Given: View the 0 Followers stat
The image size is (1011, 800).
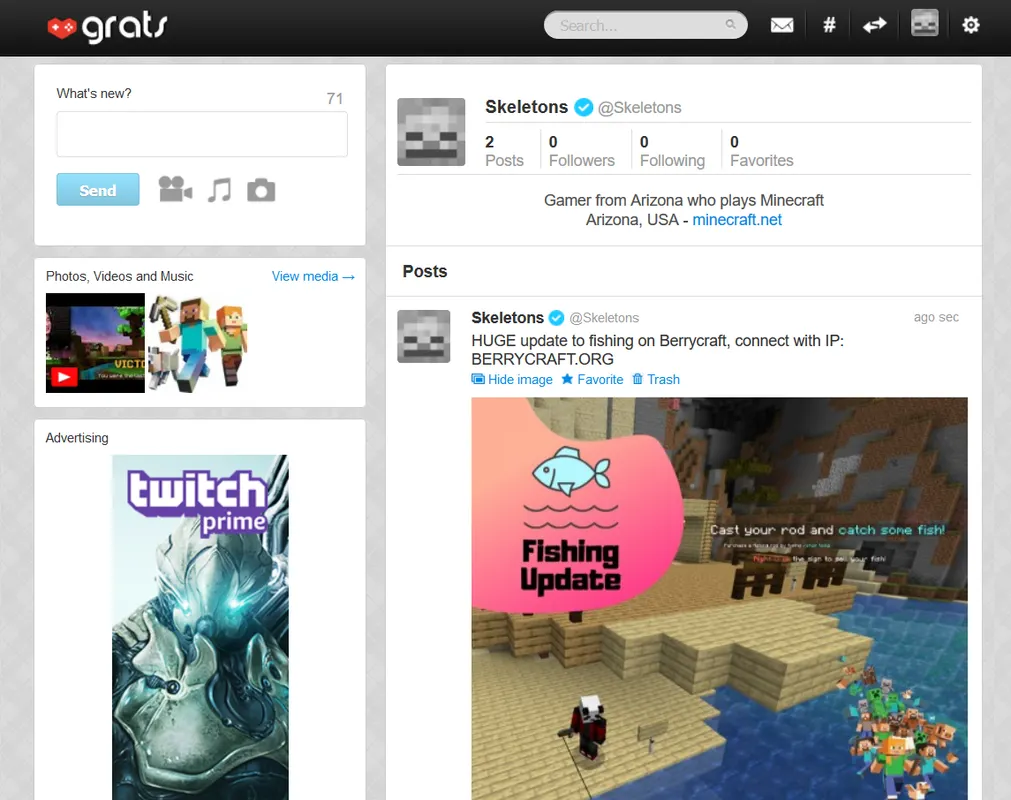Looking at the screenshot, I should click(582, 151).
